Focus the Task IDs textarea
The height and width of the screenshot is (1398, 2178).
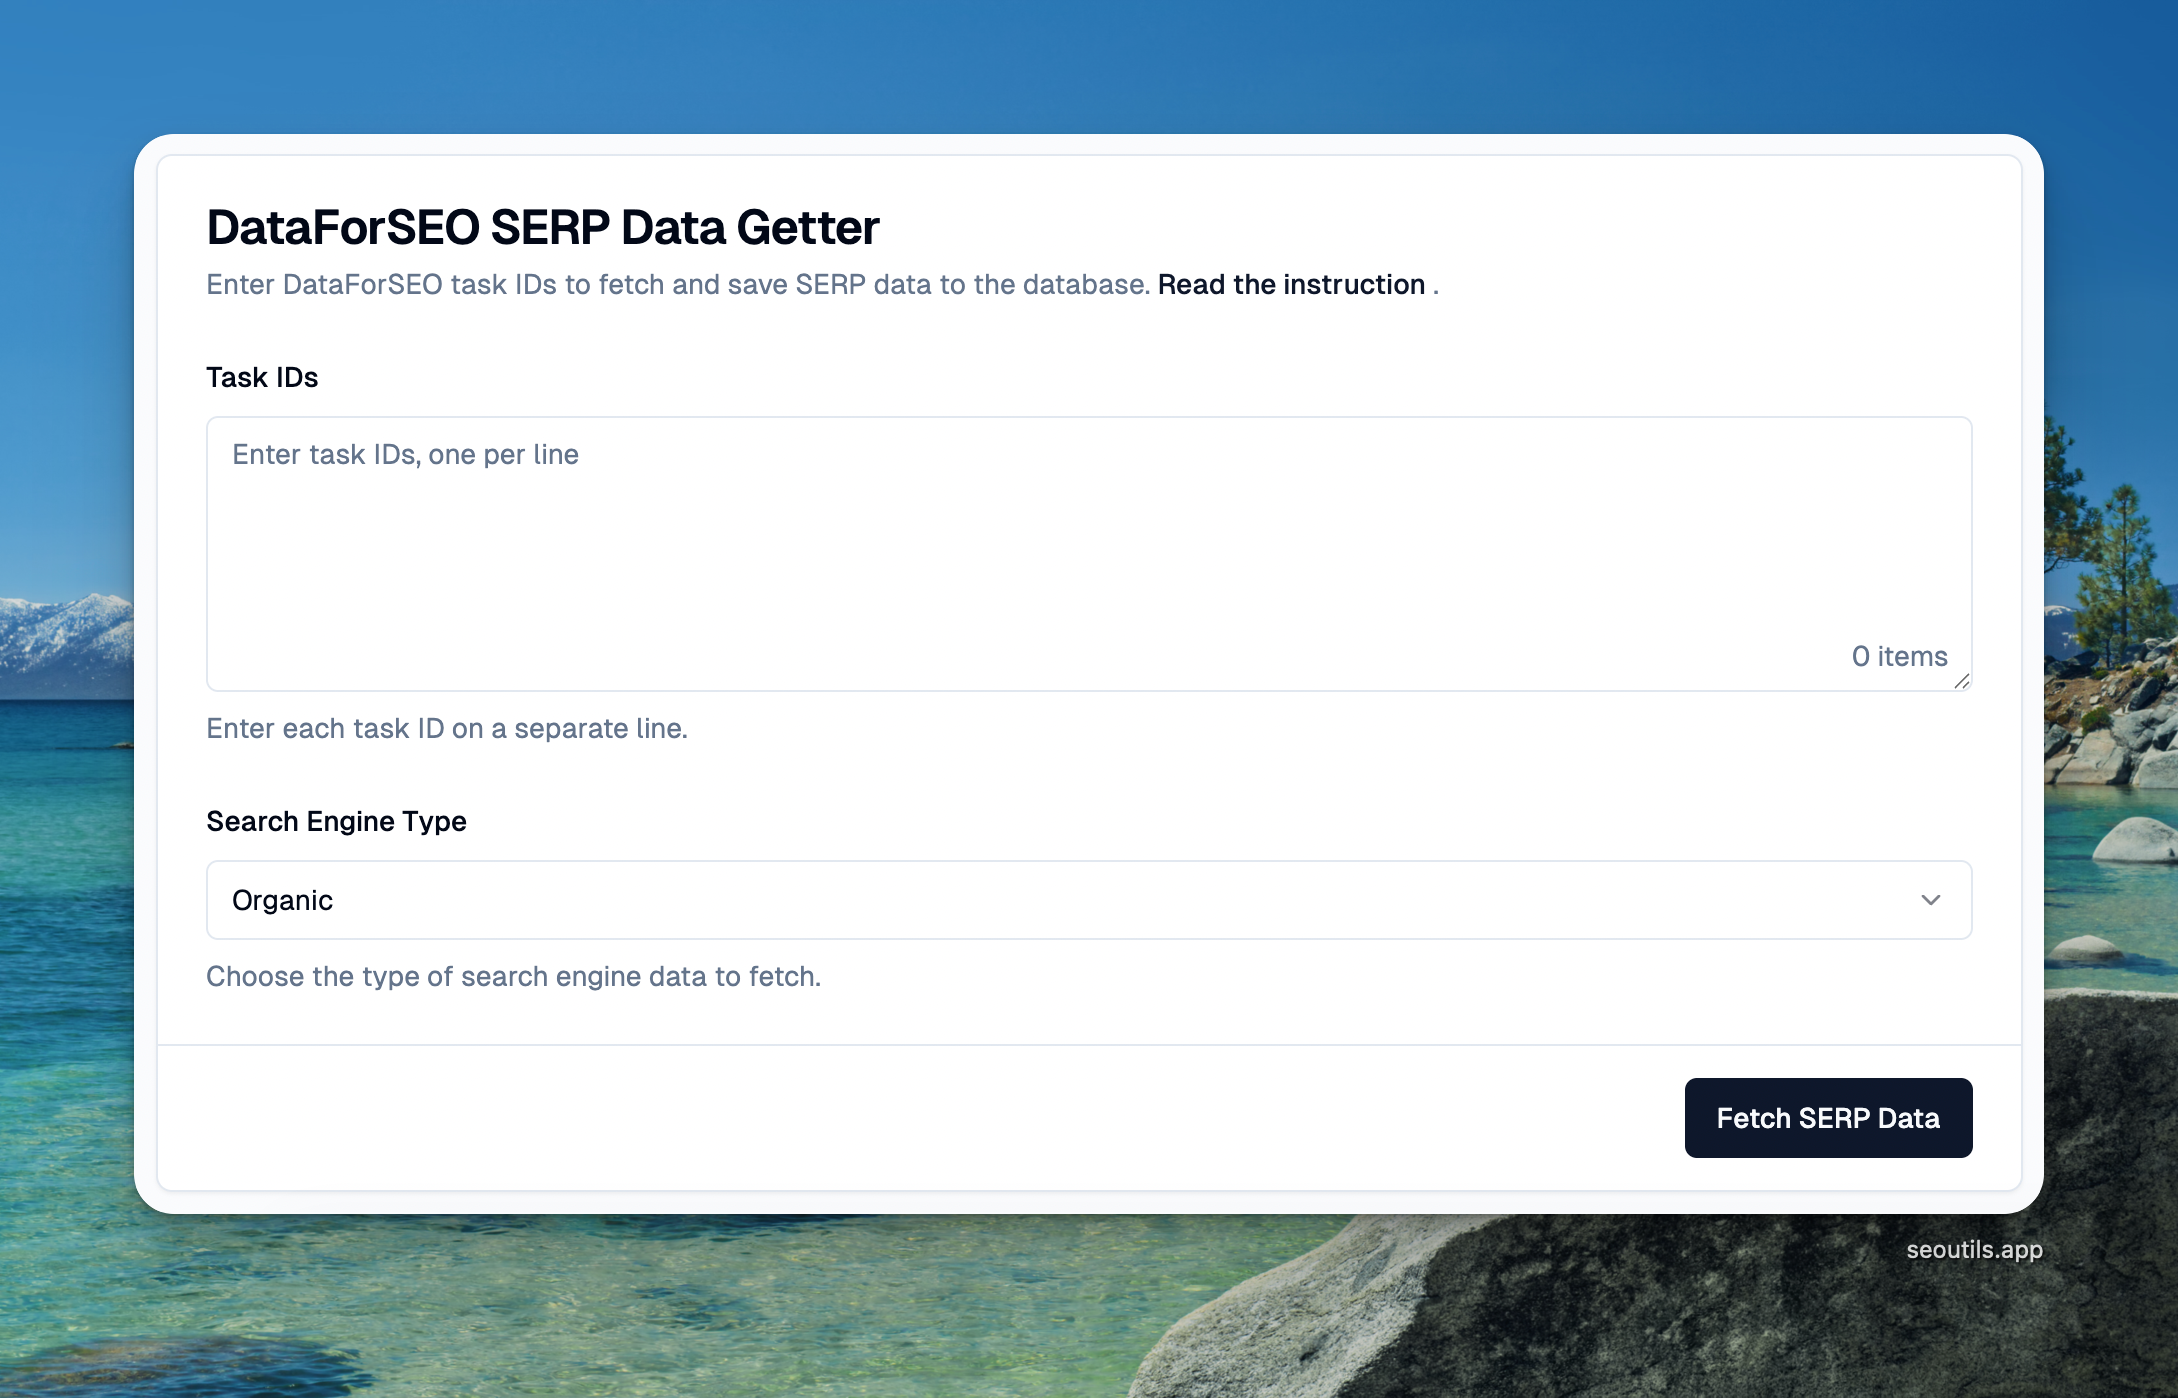[x=1089, y=554]
